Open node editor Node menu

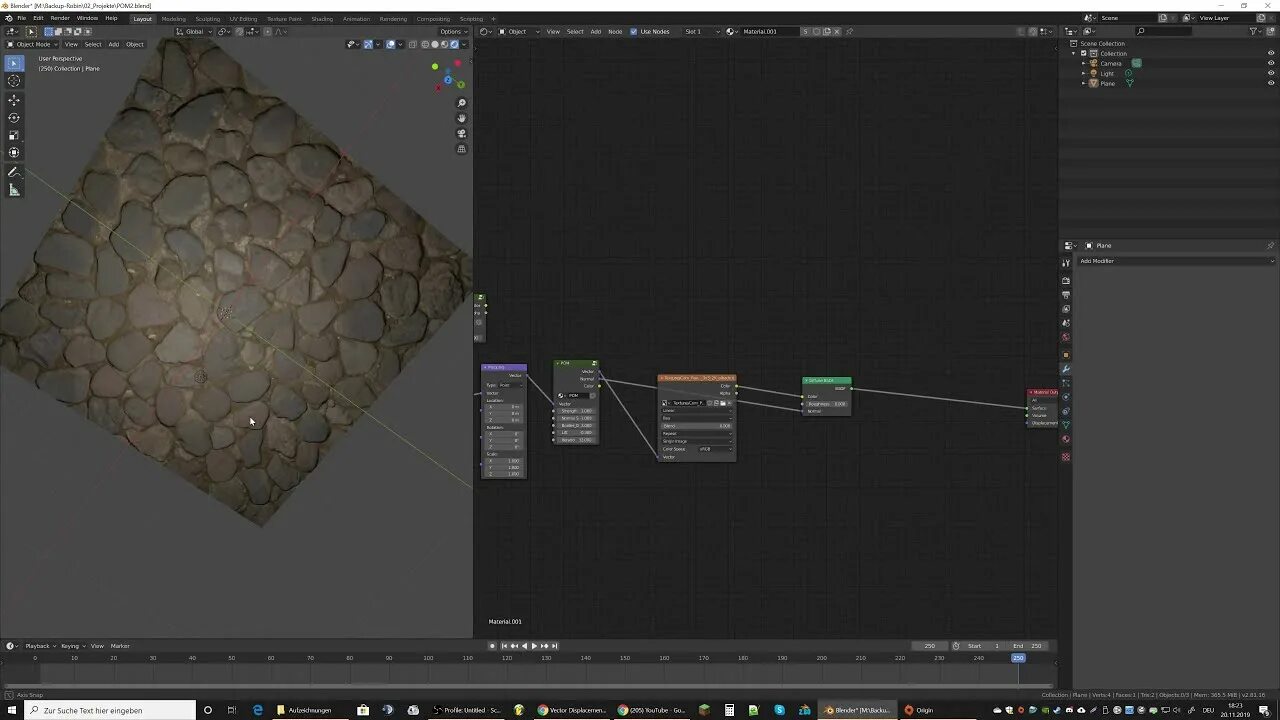click(615, 31)
